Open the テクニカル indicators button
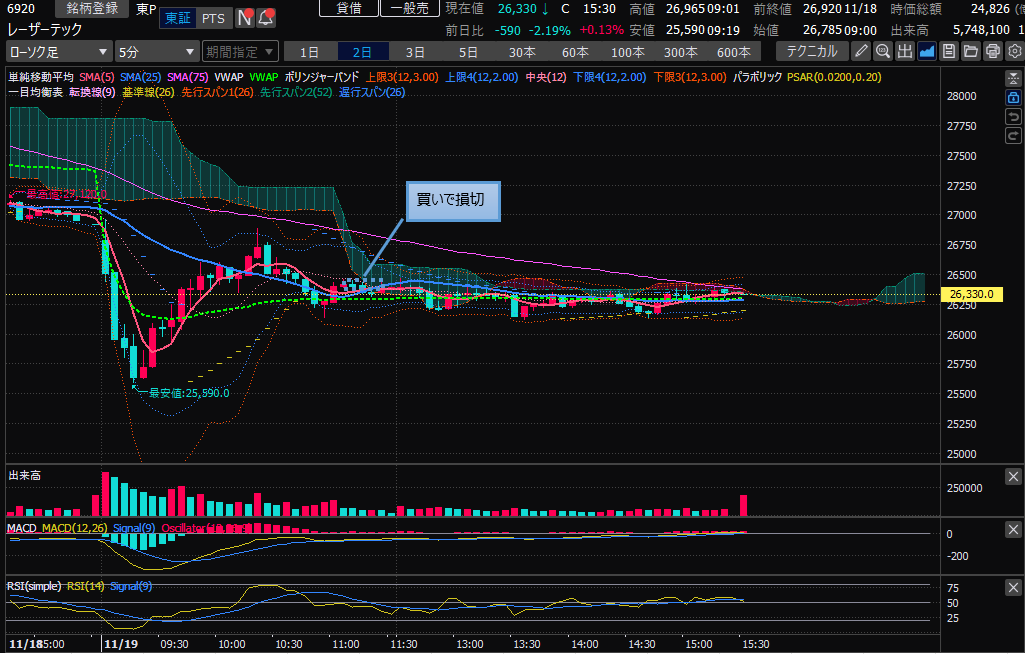 811,51
